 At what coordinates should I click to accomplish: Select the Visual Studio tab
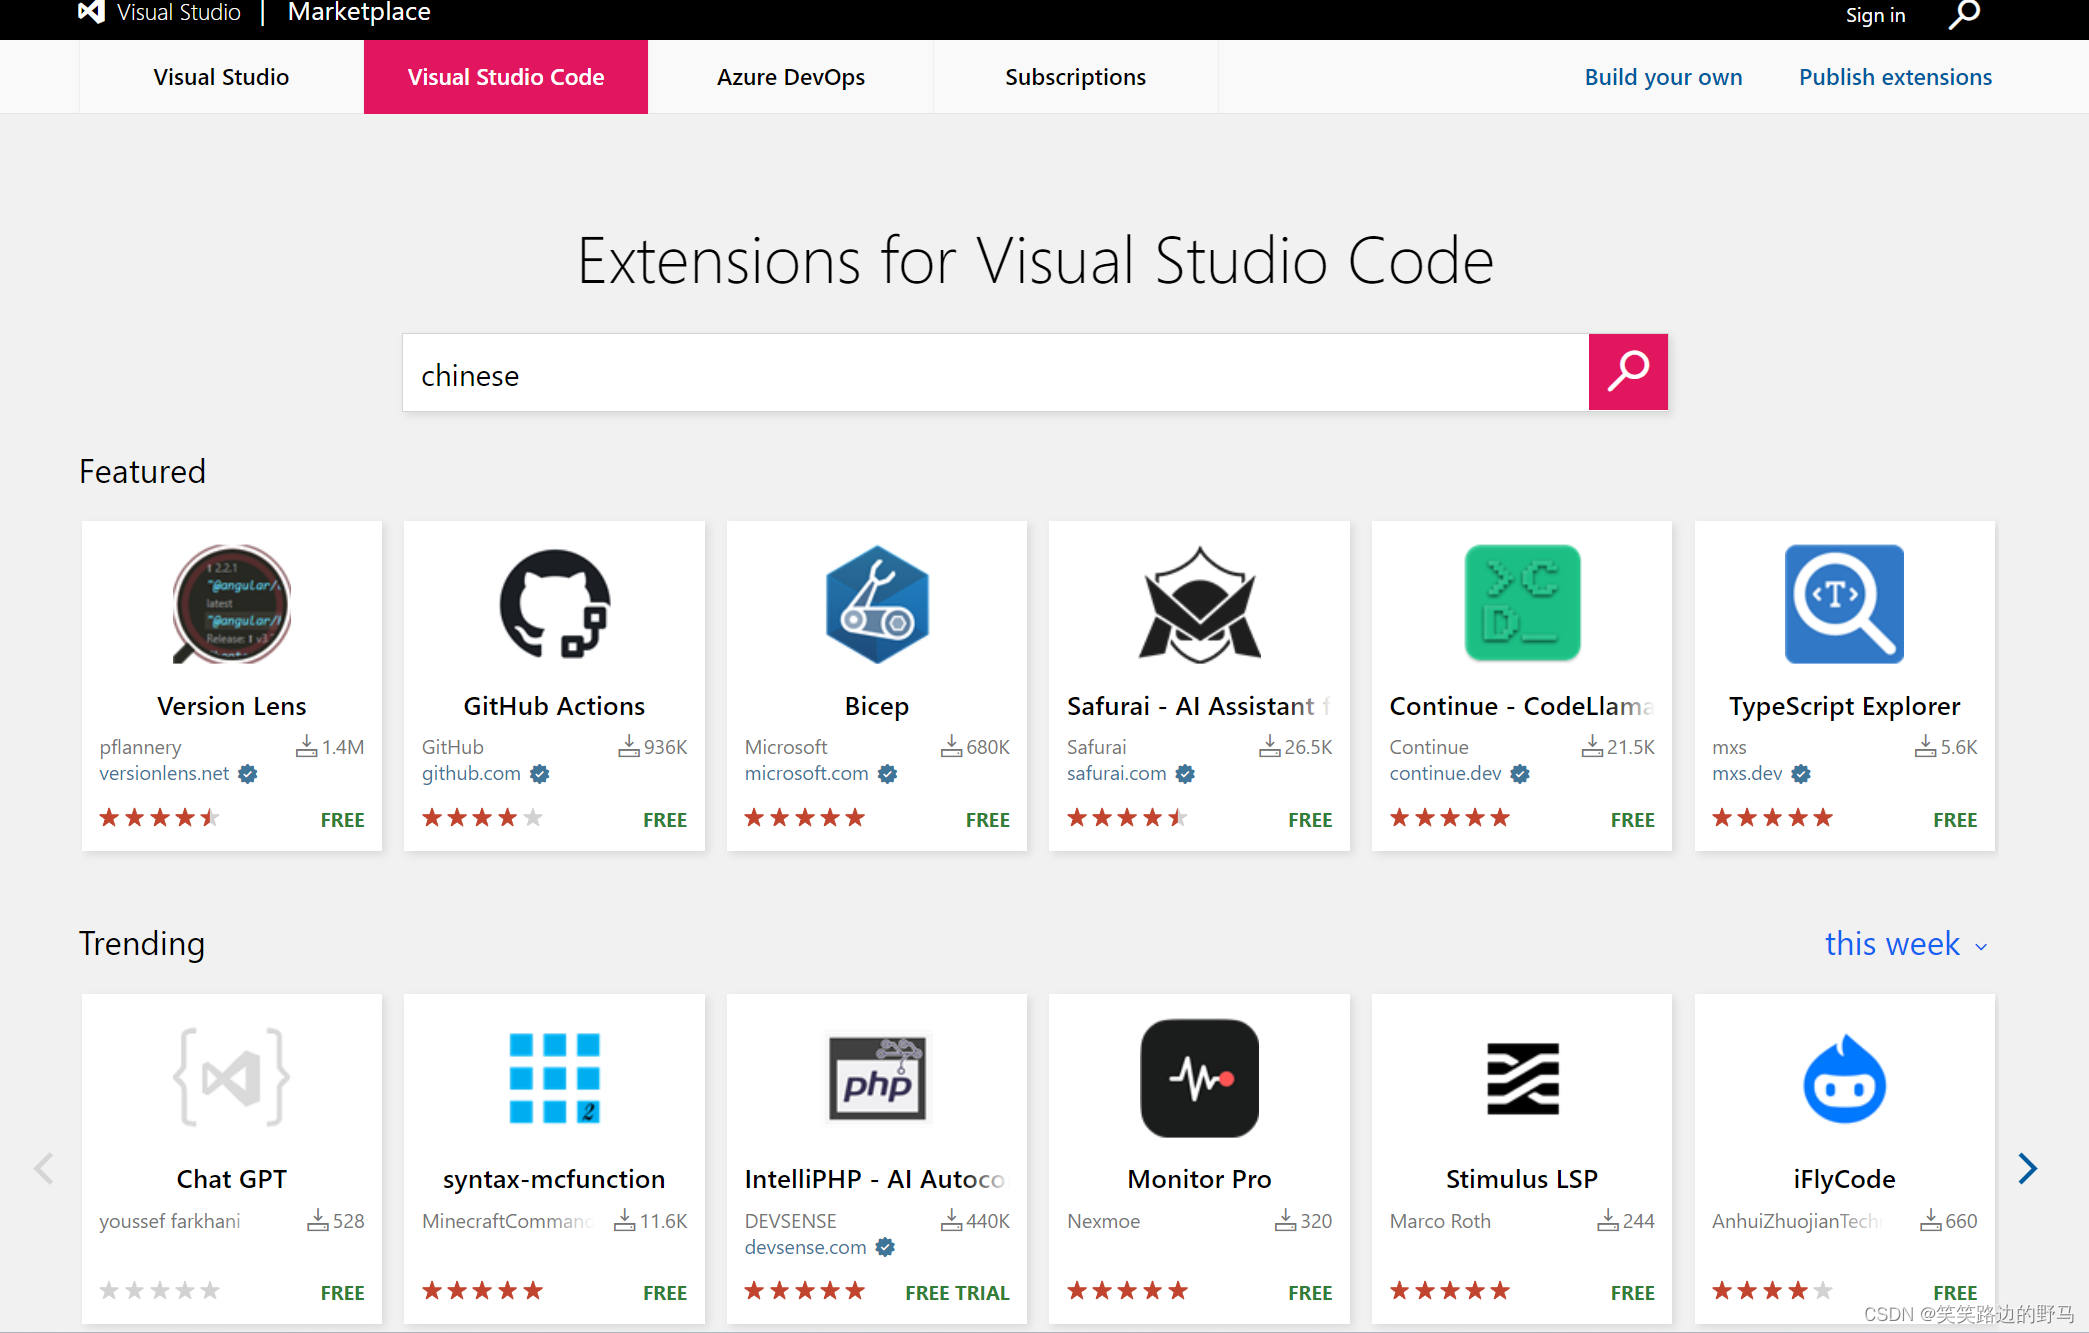[x=221, y=77]
